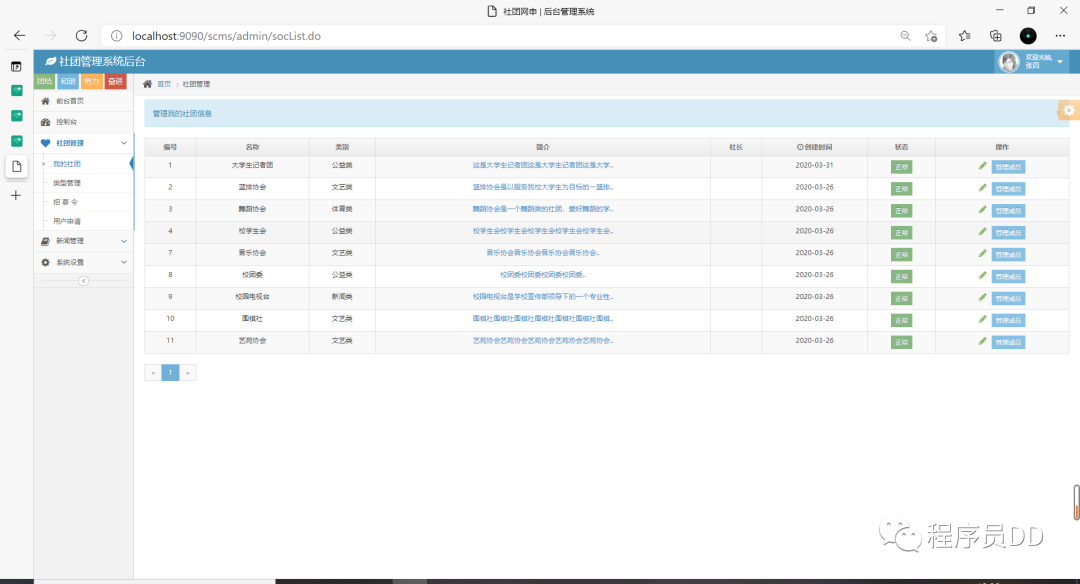This screenshot has height=584, width=1080.
Task: Click the 创建时间 column header
Action: (x=814, y=147)
